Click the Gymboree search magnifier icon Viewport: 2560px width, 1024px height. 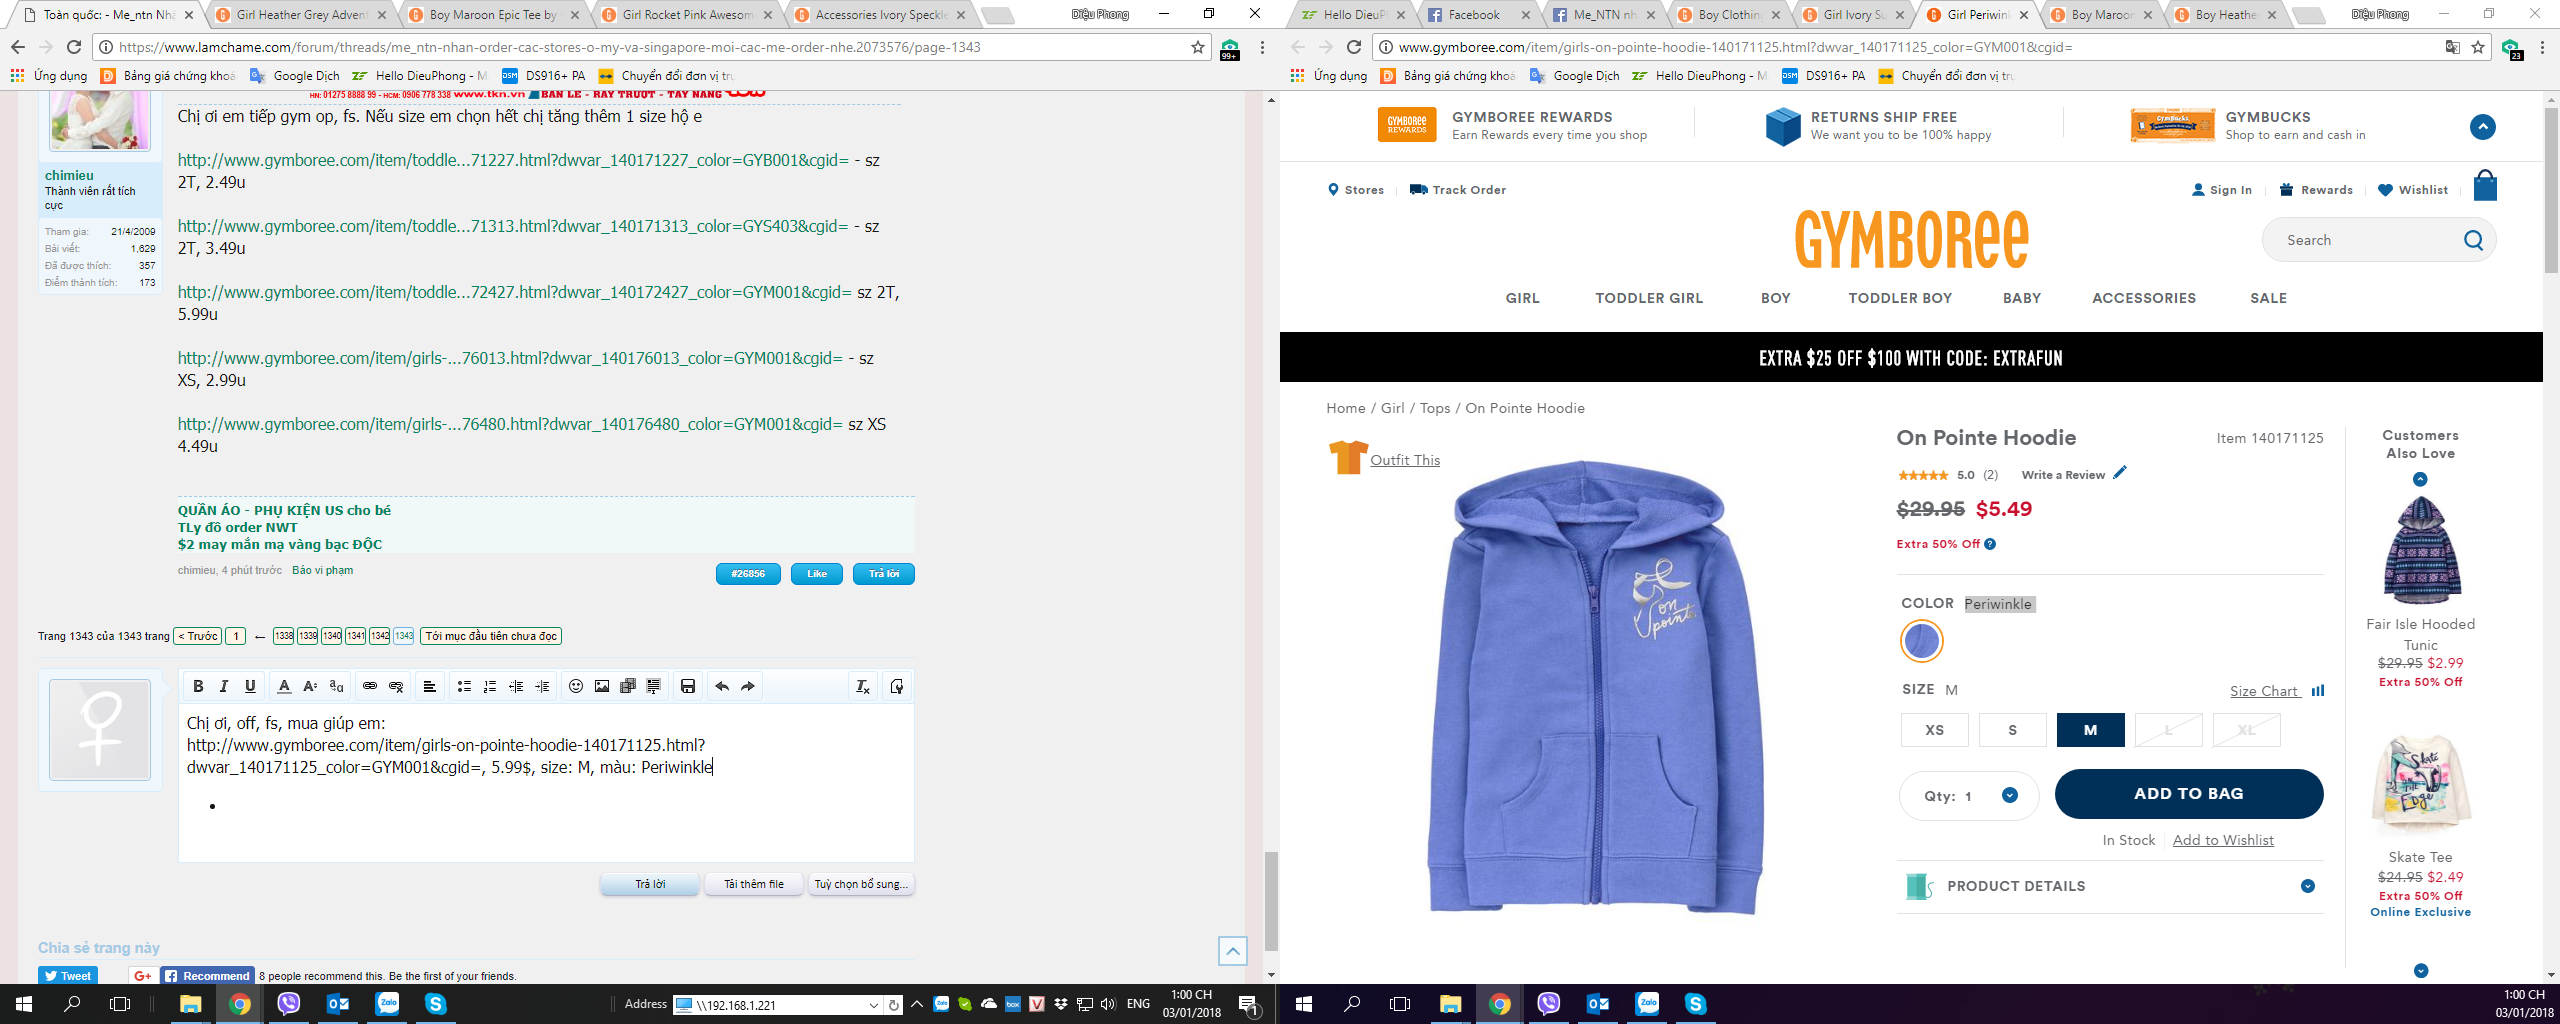coord(2473,240)
